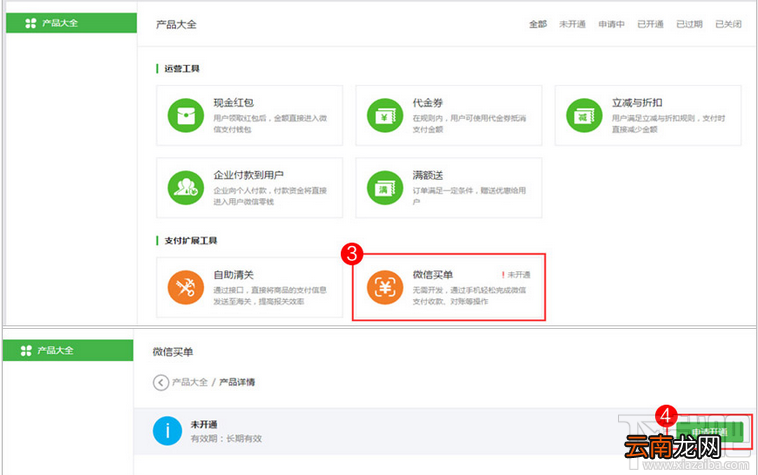Screen dimensions: 758x475
Task: Click the 自助清关 tools icon
Action: point(186,288)
